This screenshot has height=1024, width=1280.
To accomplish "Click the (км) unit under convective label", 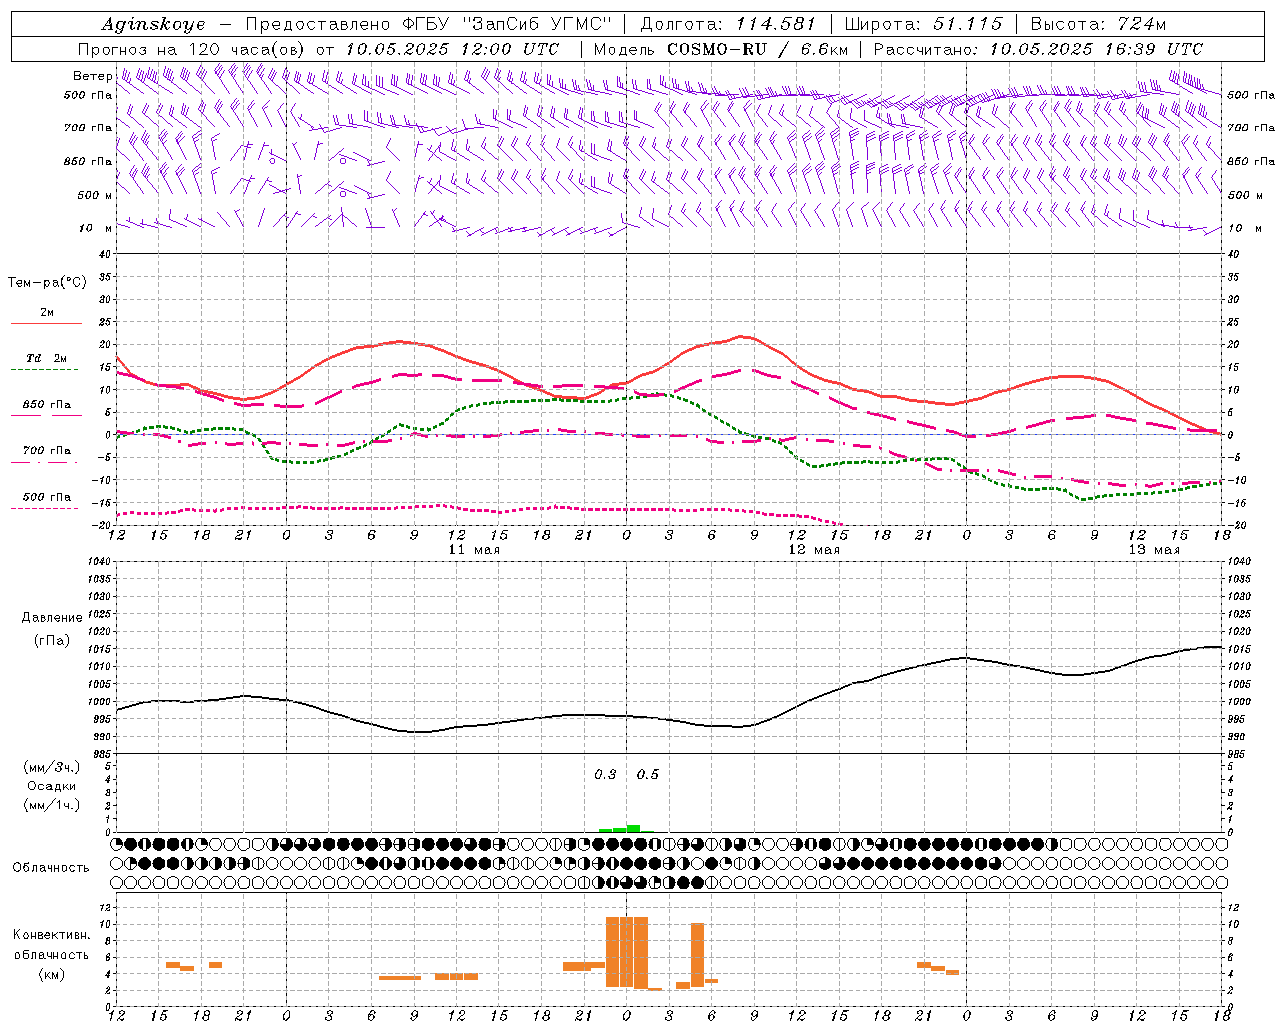I will [52, 974].
